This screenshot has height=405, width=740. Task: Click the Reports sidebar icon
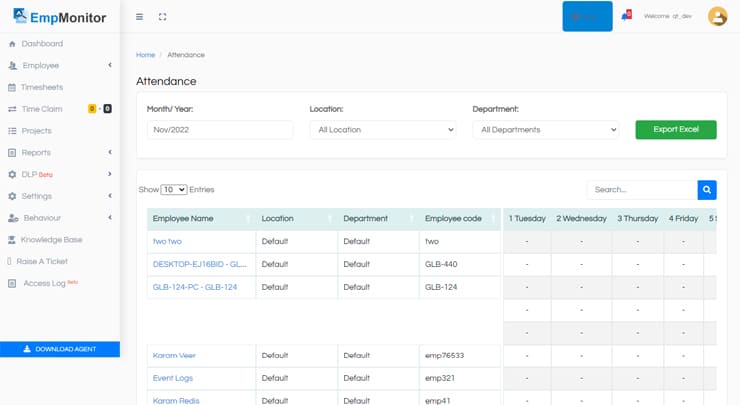12,152
